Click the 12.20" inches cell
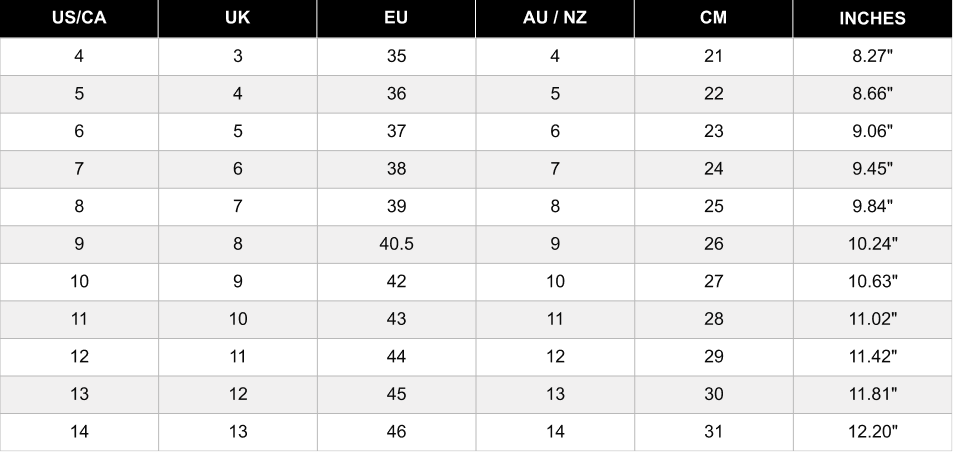The image size is (953, 452). pyautogui.click(x=872, y=432)
